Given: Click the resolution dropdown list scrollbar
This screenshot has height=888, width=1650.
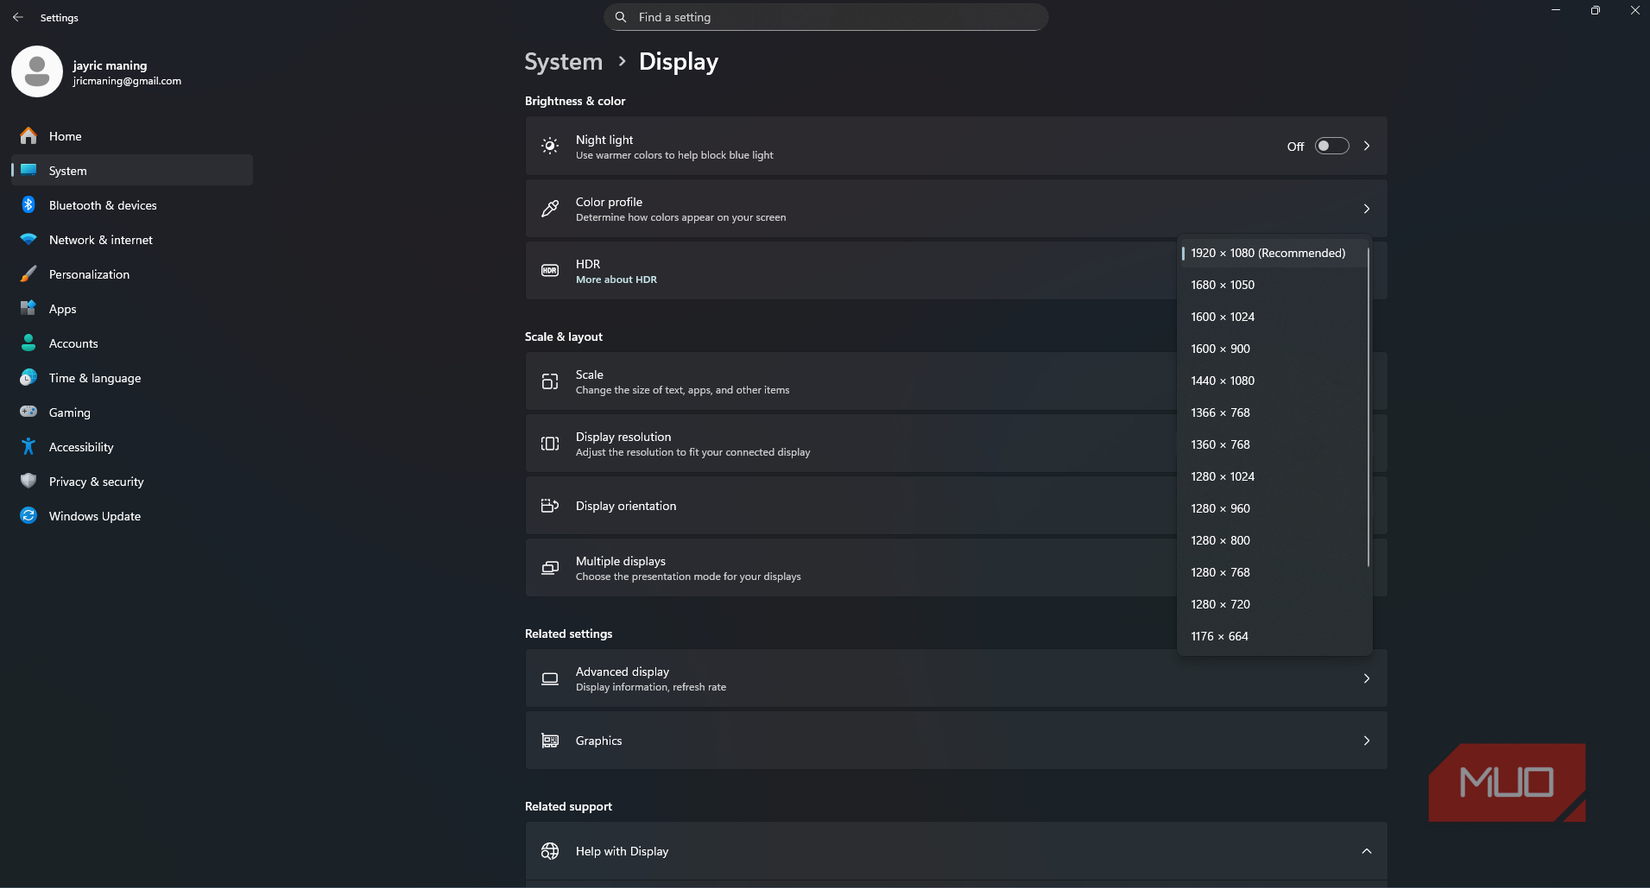Looking at the screenshot, I should click(x=1368, y=407).
